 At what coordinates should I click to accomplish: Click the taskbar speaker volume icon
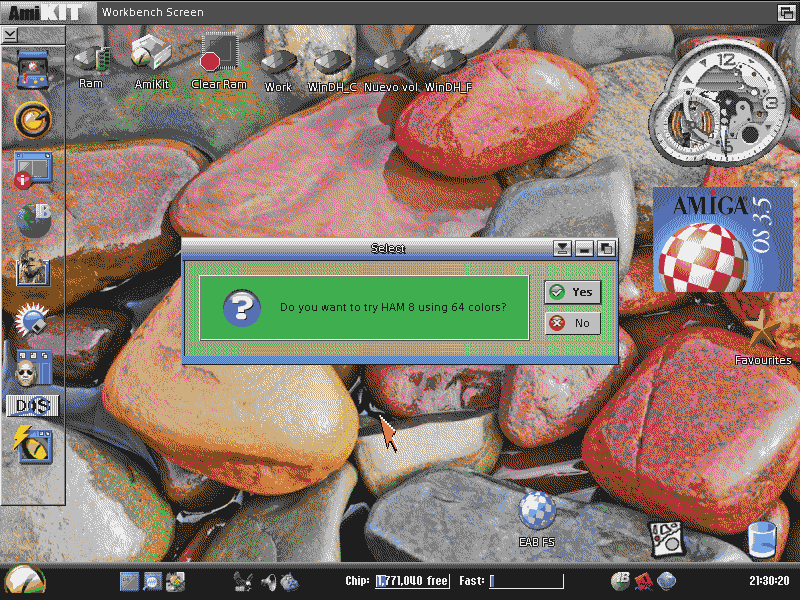268,581
